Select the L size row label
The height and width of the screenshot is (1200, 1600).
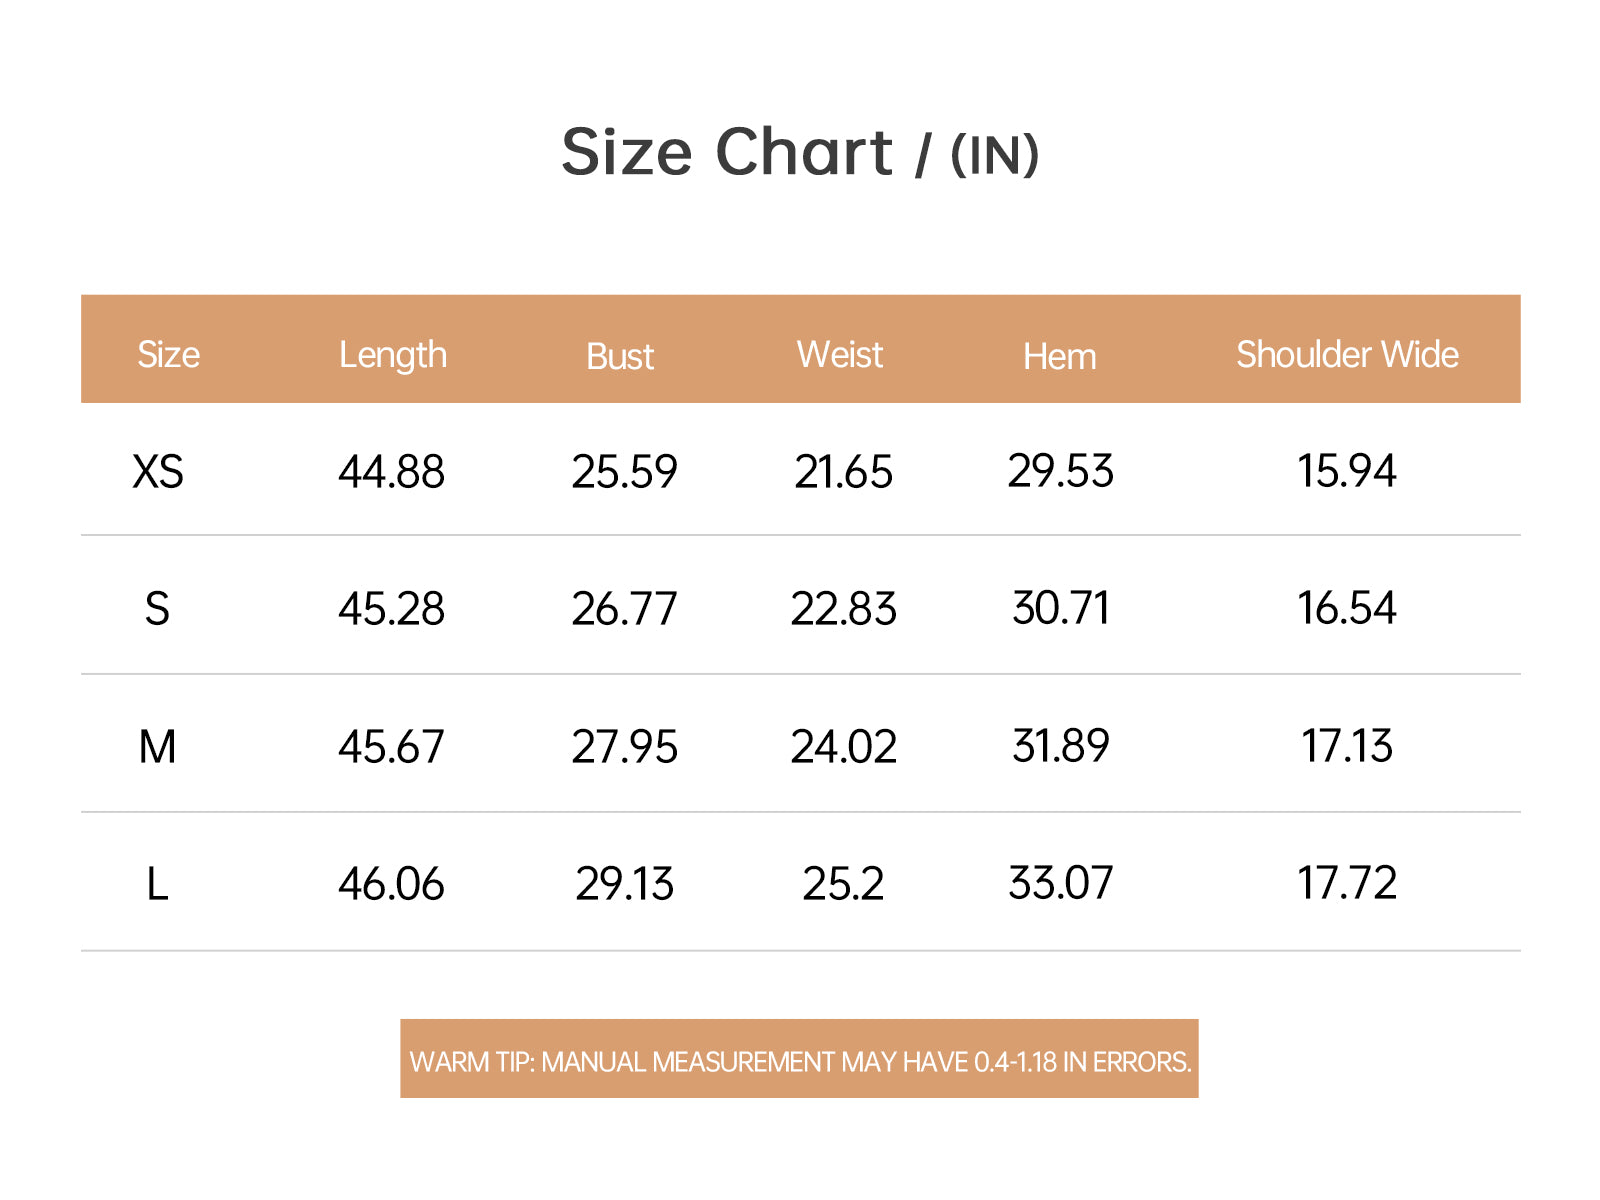click(x=157, y=884)
